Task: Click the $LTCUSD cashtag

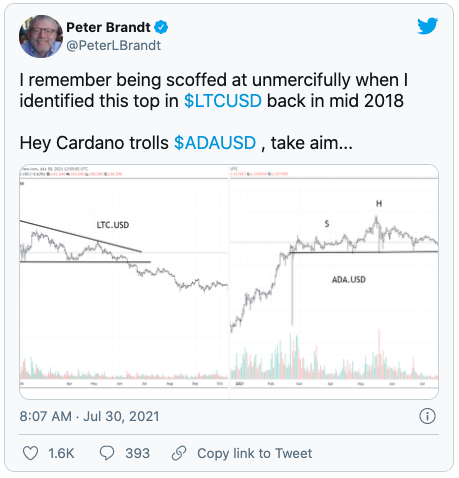Action: [223, 101]
